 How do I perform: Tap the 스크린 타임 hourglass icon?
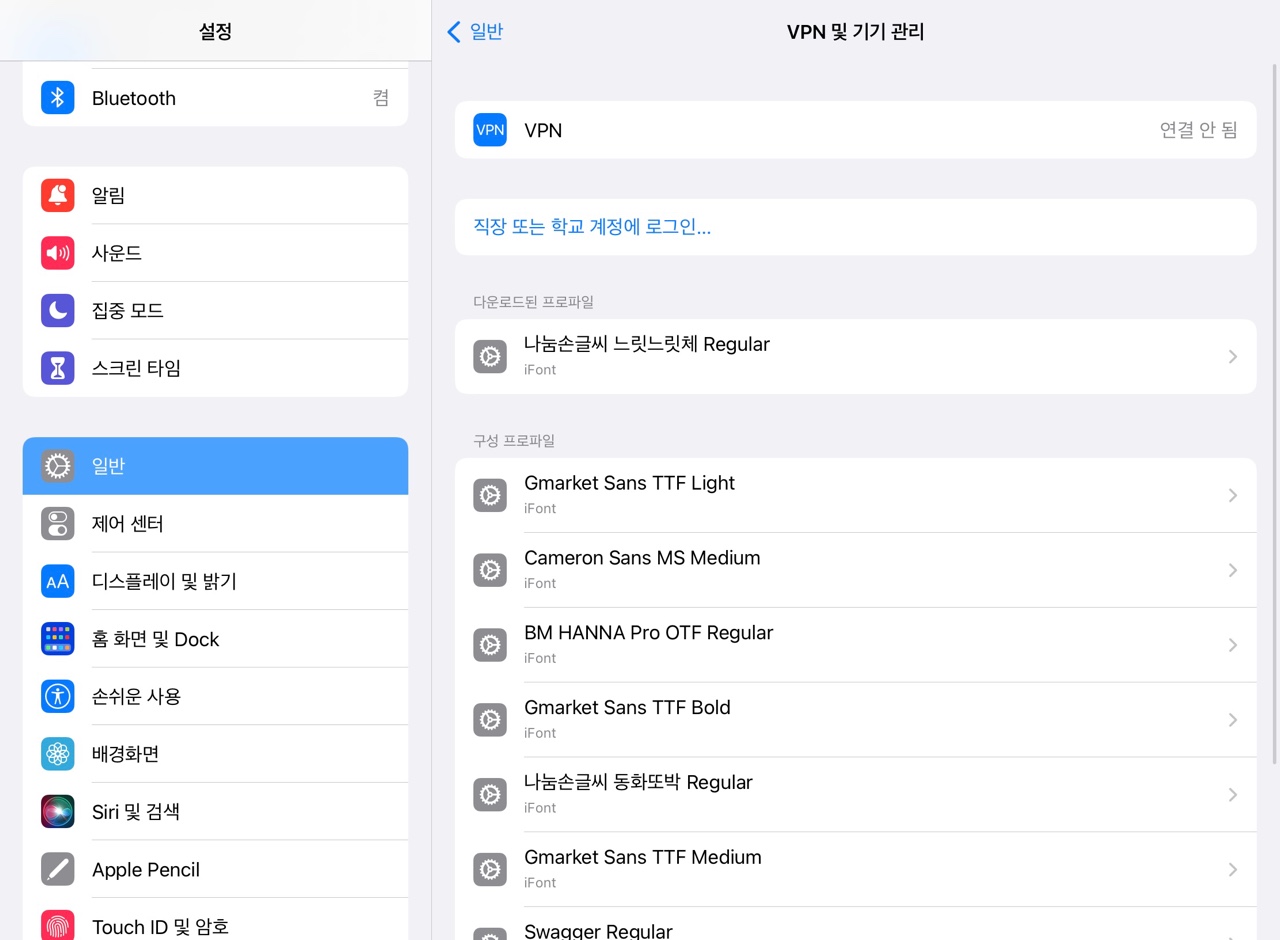pyautogui.click(x=57, y=368)
